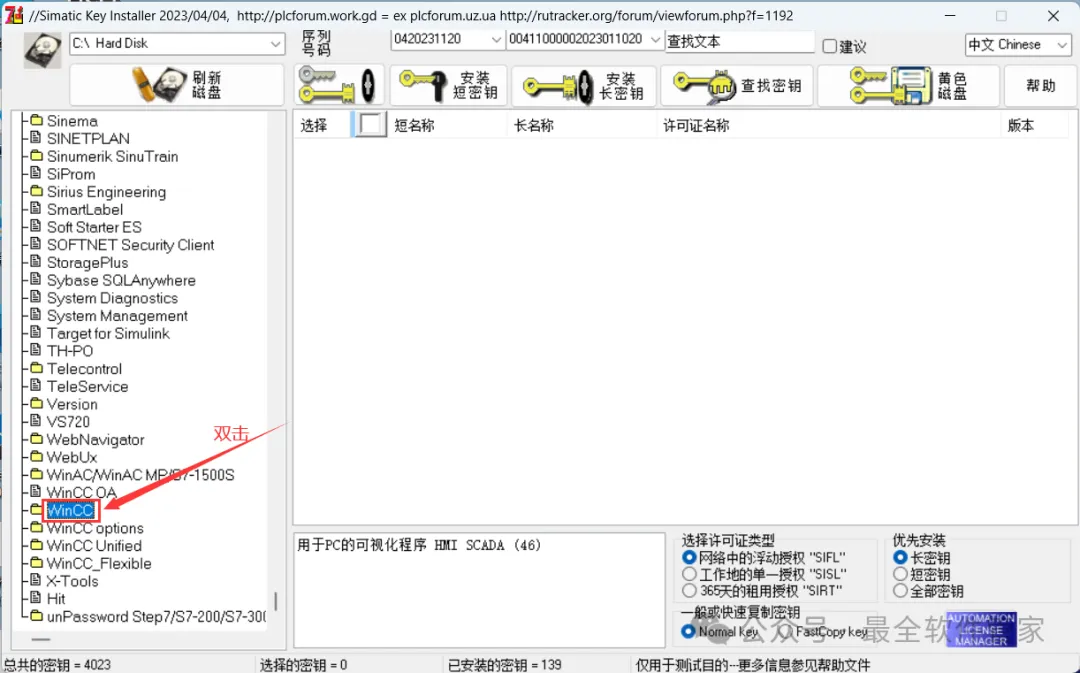This screenshot has height=673, width=1080.
Task: Select SiProm tree item
Action: 71,174
